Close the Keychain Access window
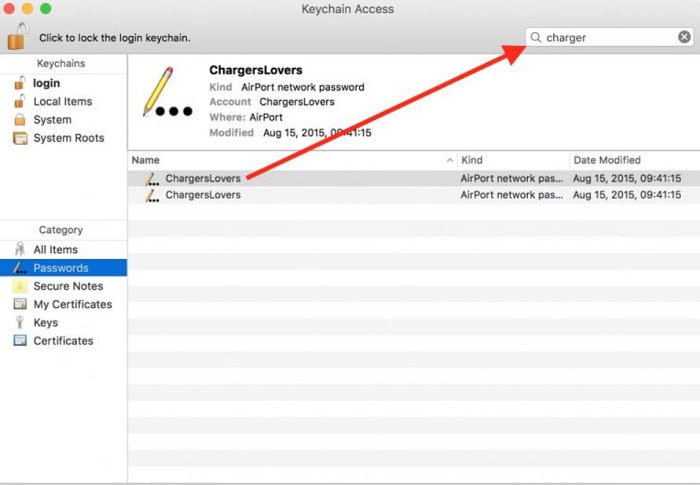 point(9,8)
